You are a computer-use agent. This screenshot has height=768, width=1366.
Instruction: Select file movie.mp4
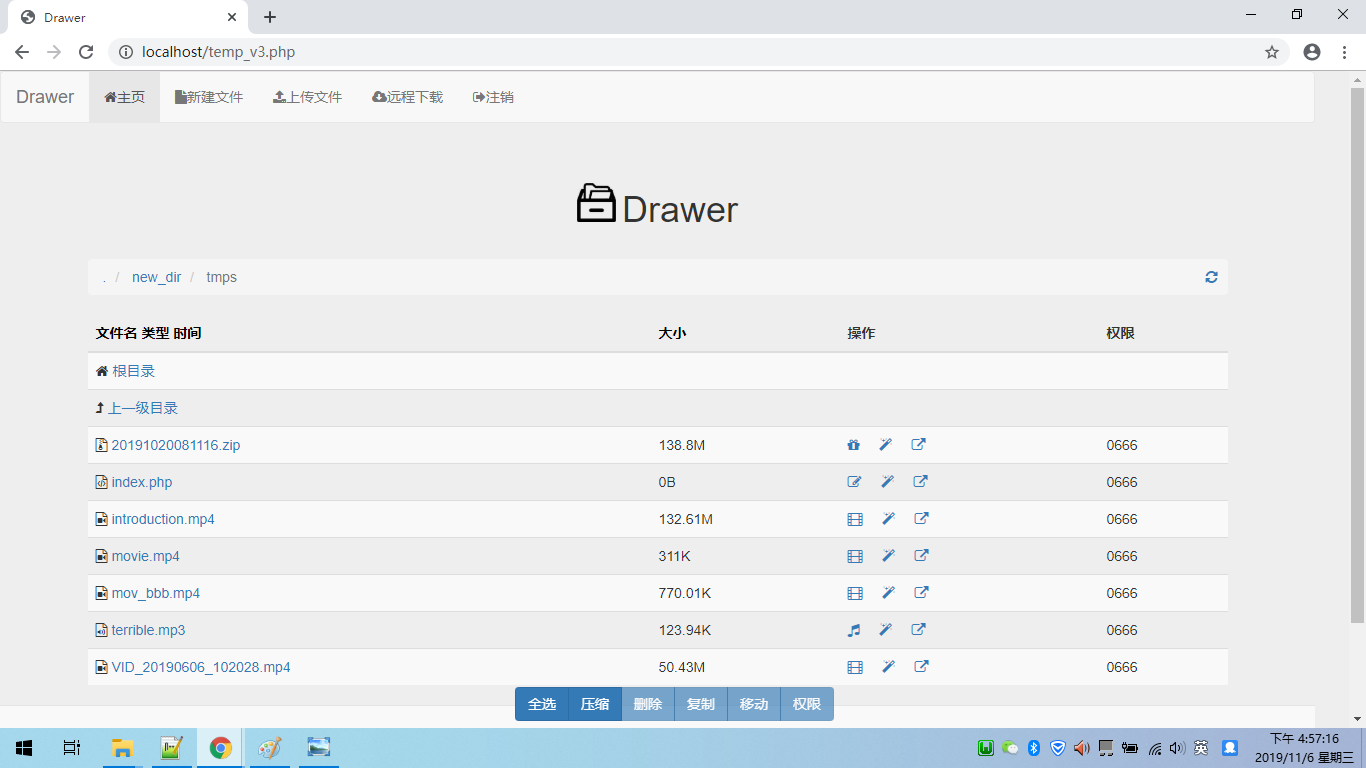coord(146,556)
